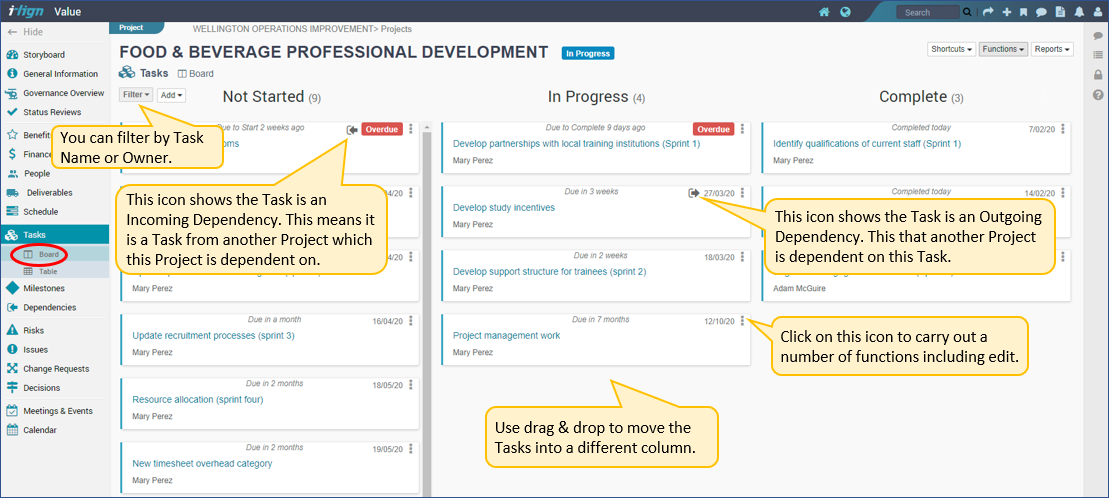Go to Risks in the sidebar
This screenshot has width=1109, height=498.
click(33, 330)
